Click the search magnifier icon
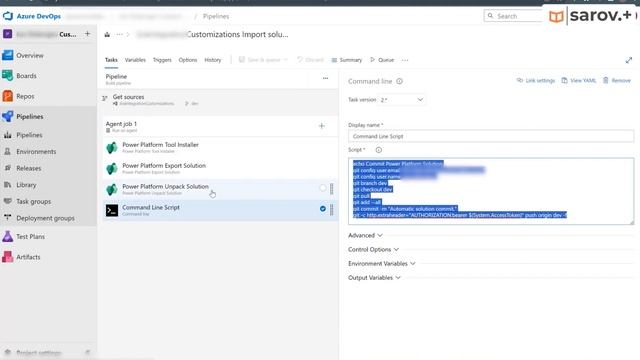640x360 pixels. [x=491, y=16]
